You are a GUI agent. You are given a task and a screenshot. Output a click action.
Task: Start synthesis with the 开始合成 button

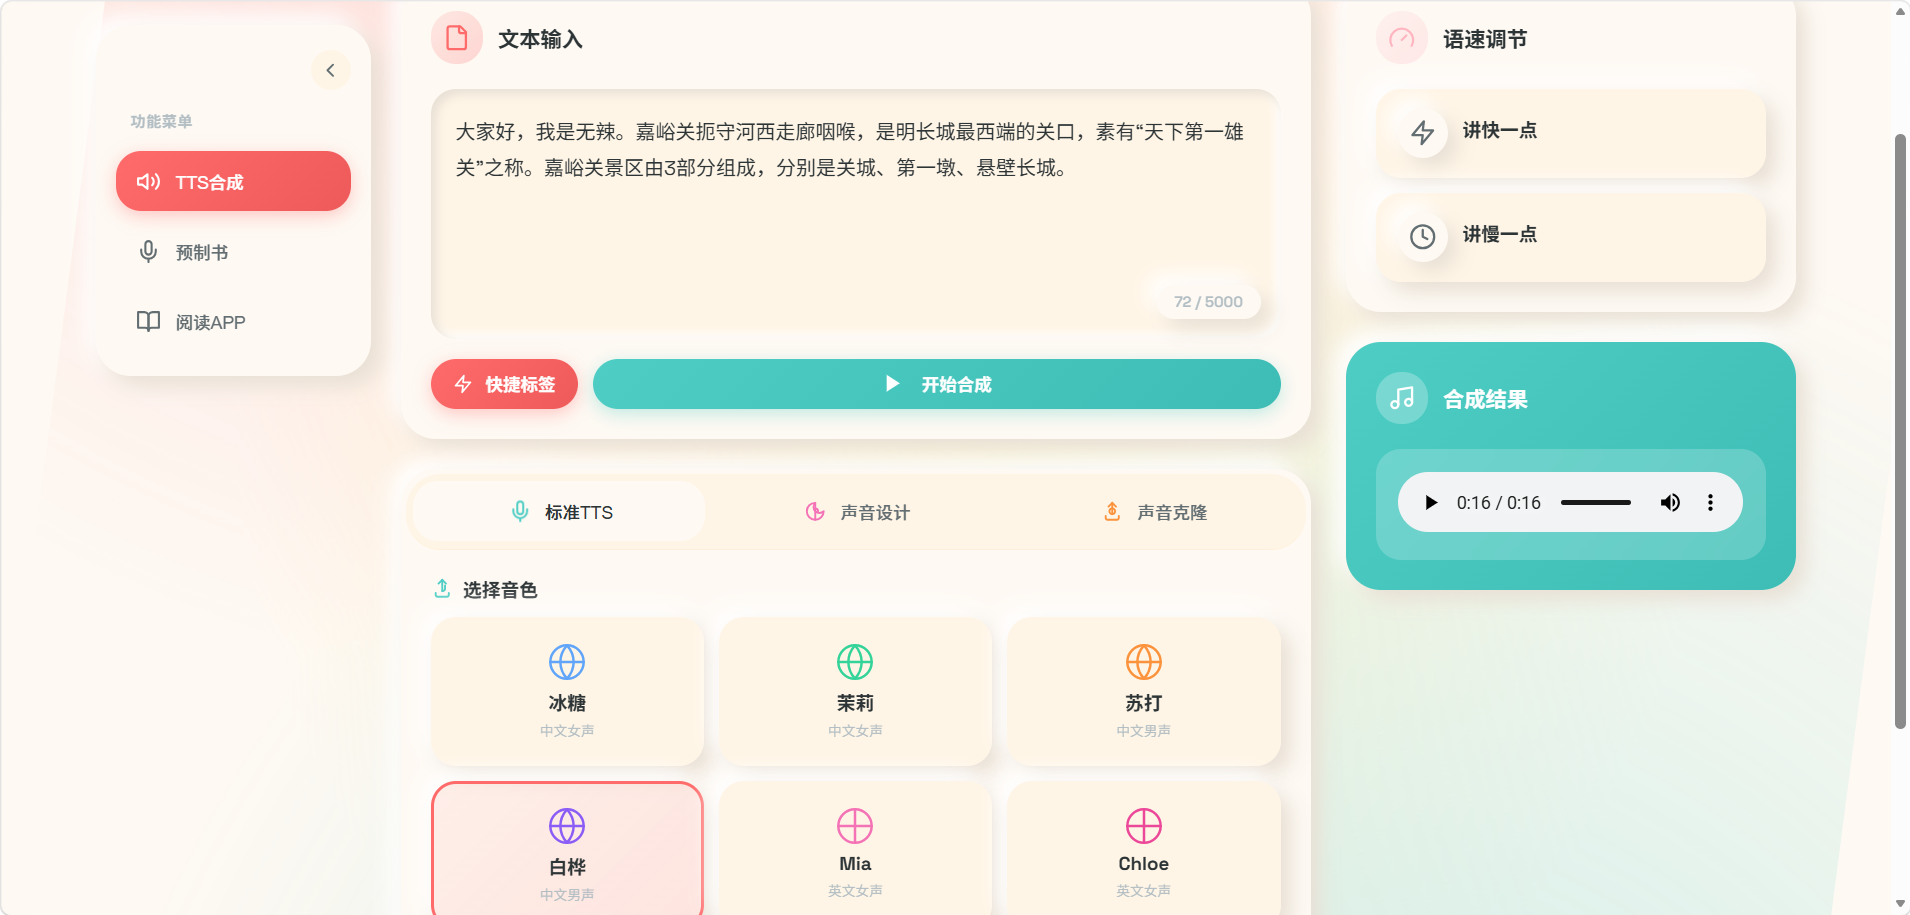tap(936, 384)
